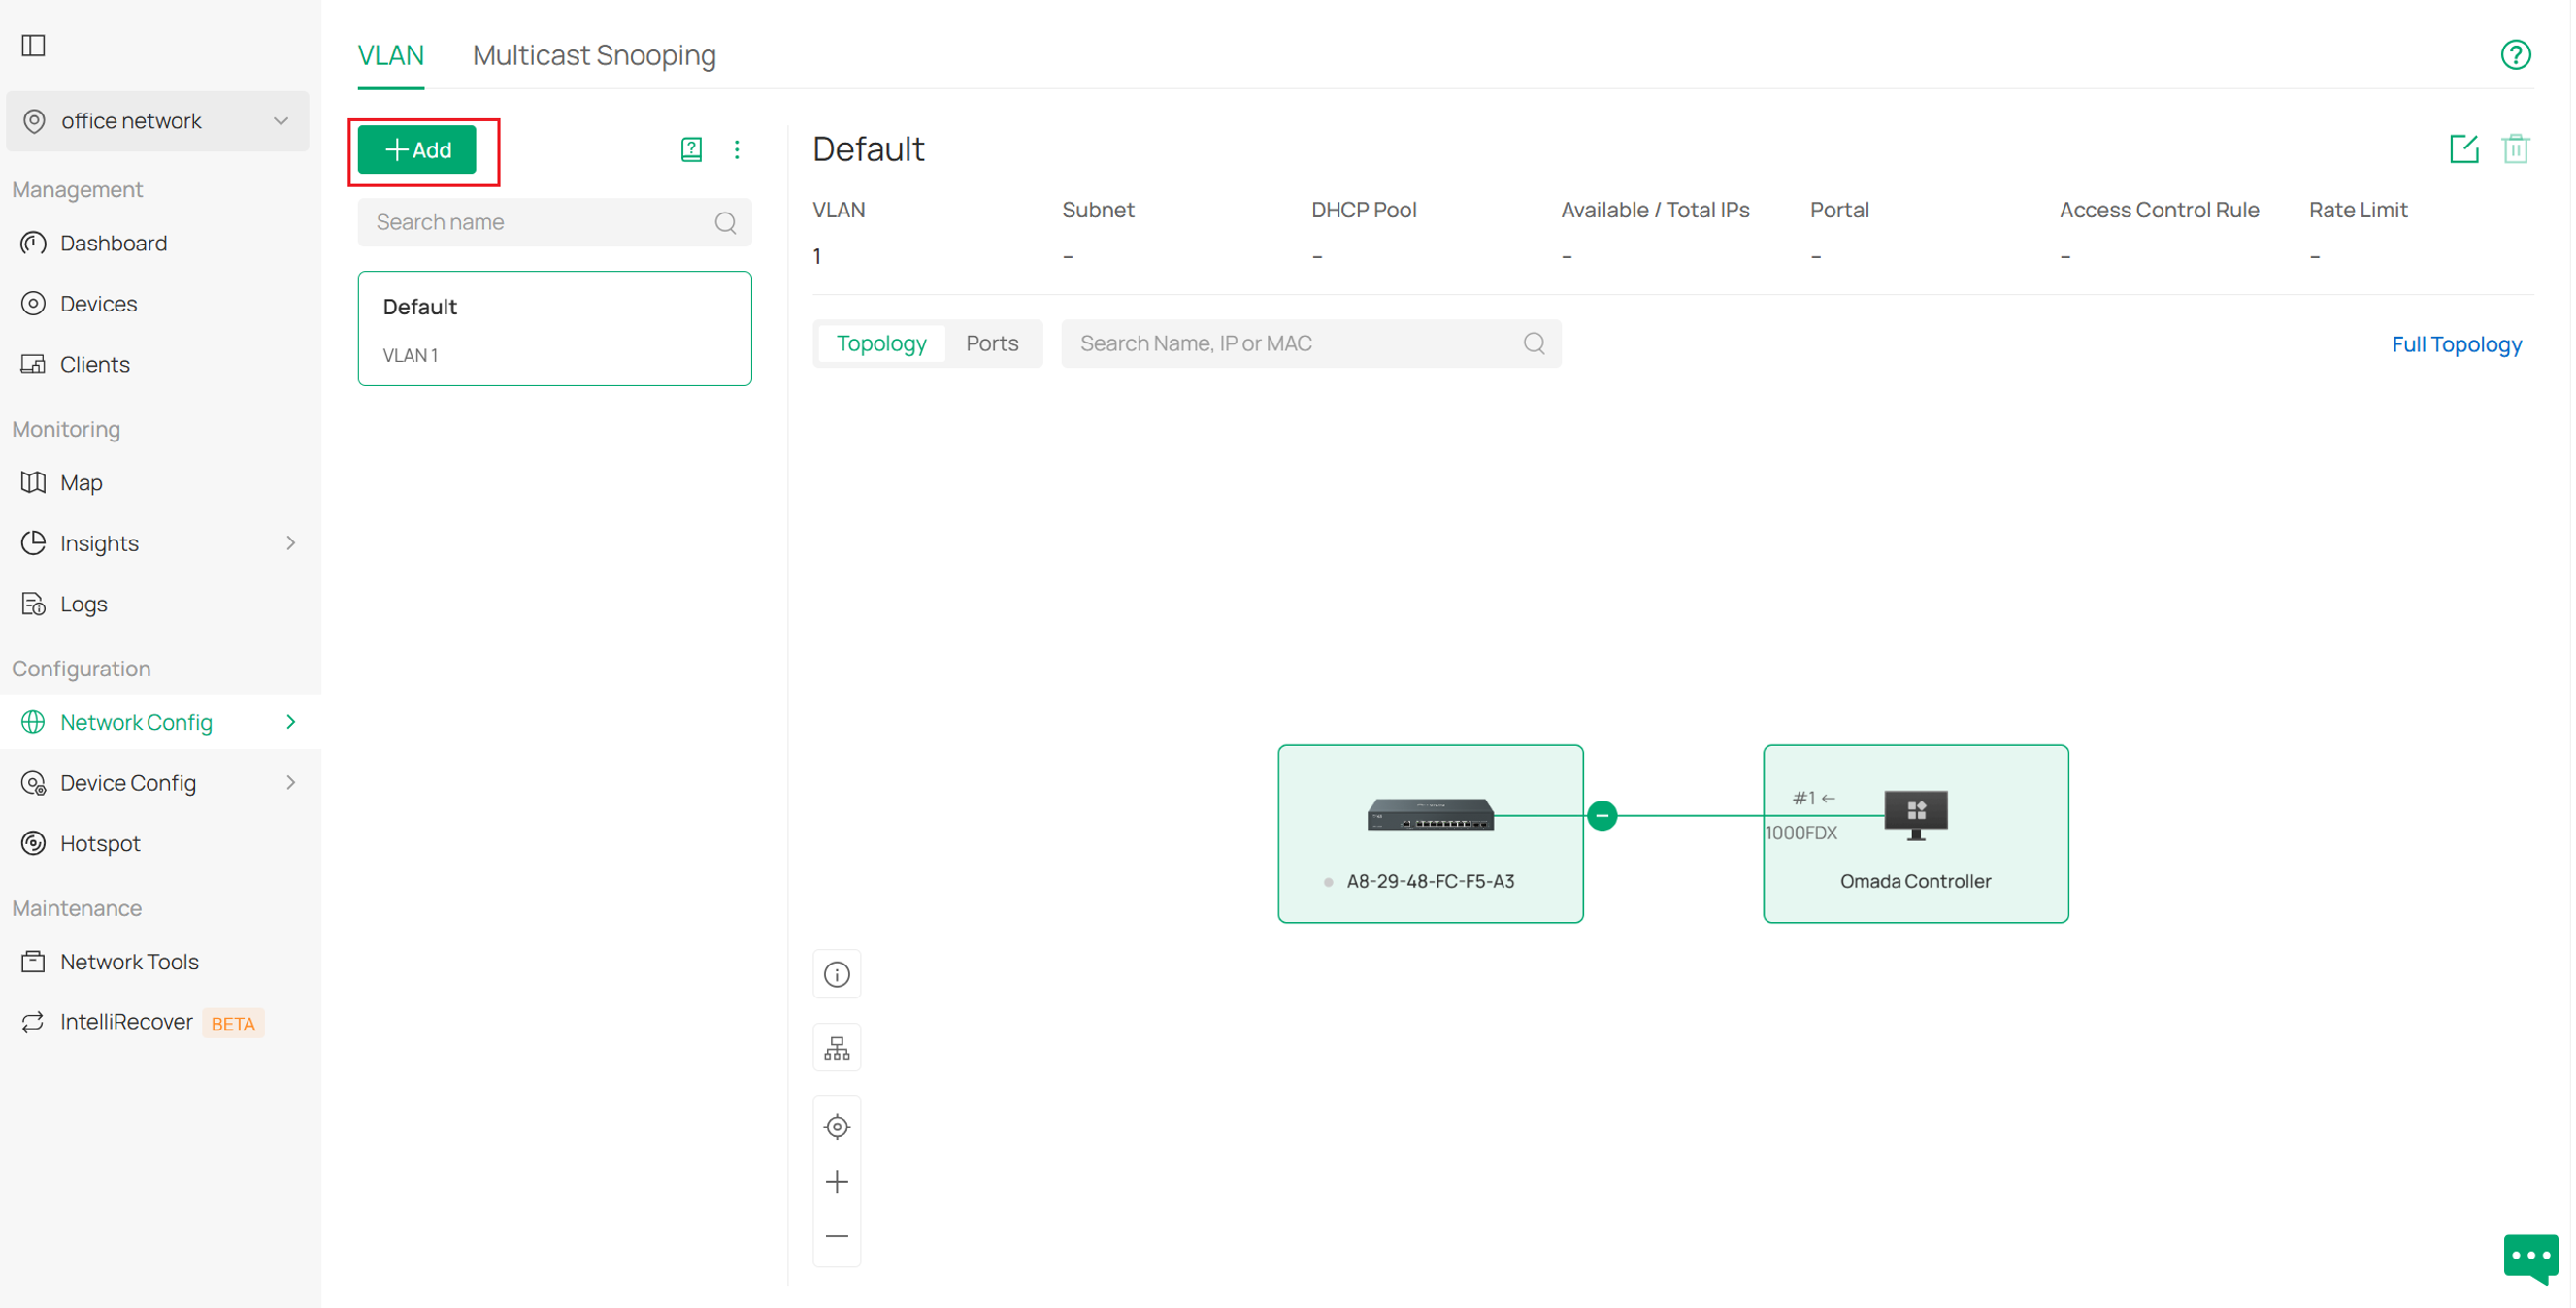Image resolution: width=2576 pixels, height=1308 pixels.
Task: Recenter the topology with the target icon
Action: (837, 1127)
